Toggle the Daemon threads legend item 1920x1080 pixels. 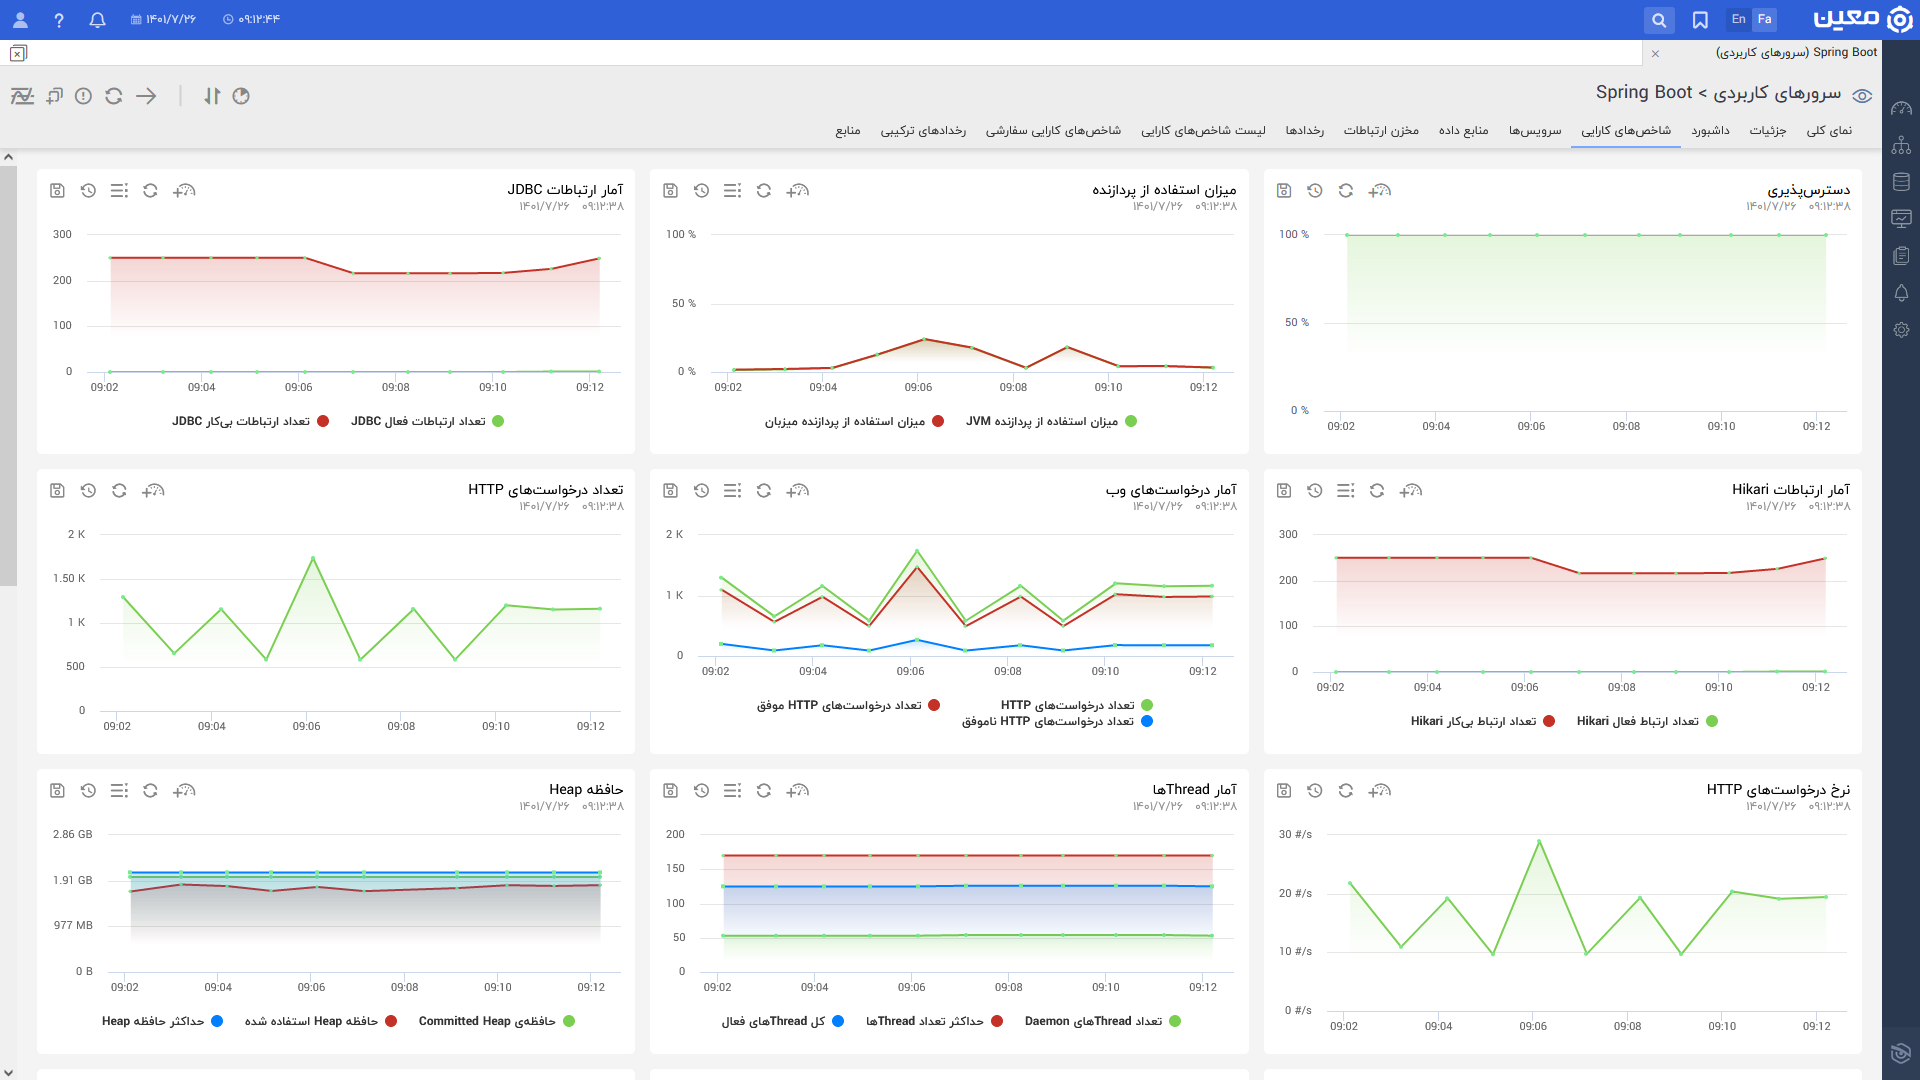1103,1021
